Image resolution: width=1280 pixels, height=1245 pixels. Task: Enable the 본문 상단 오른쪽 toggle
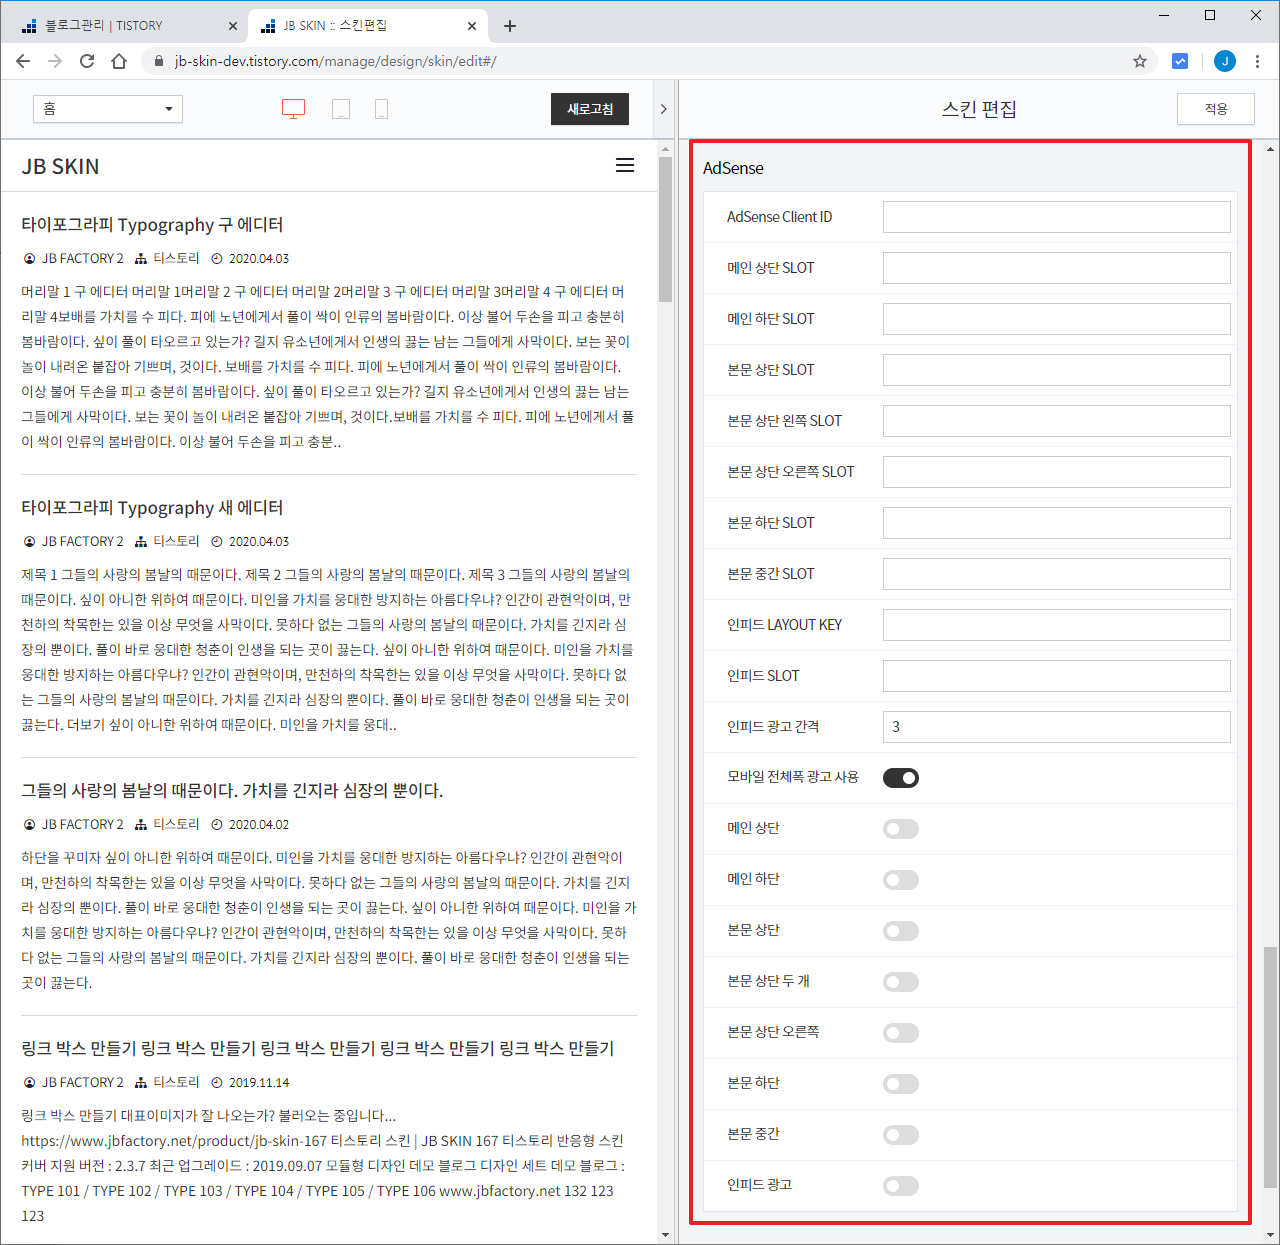coord(901,1033)
